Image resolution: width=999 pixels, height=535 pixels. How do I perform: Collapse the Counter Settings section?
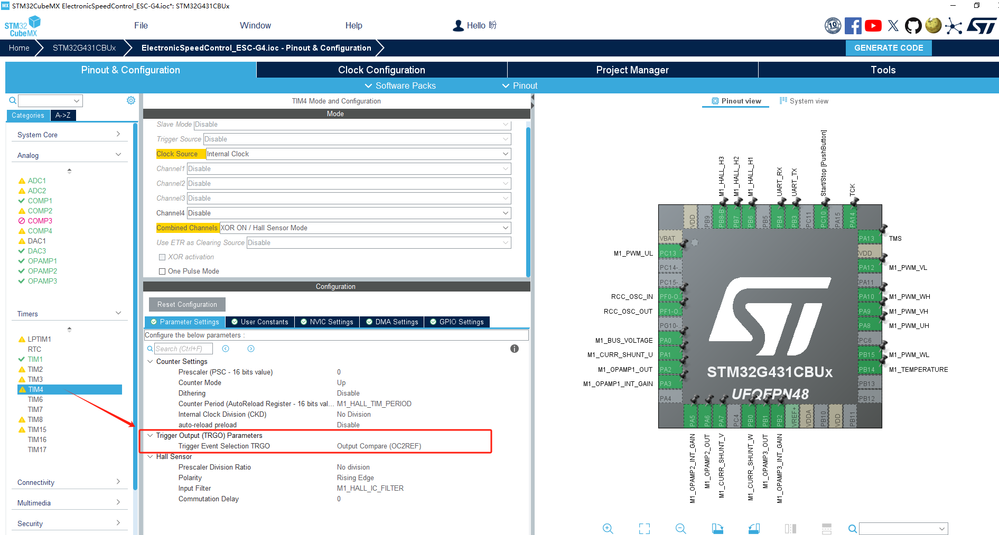150,361
